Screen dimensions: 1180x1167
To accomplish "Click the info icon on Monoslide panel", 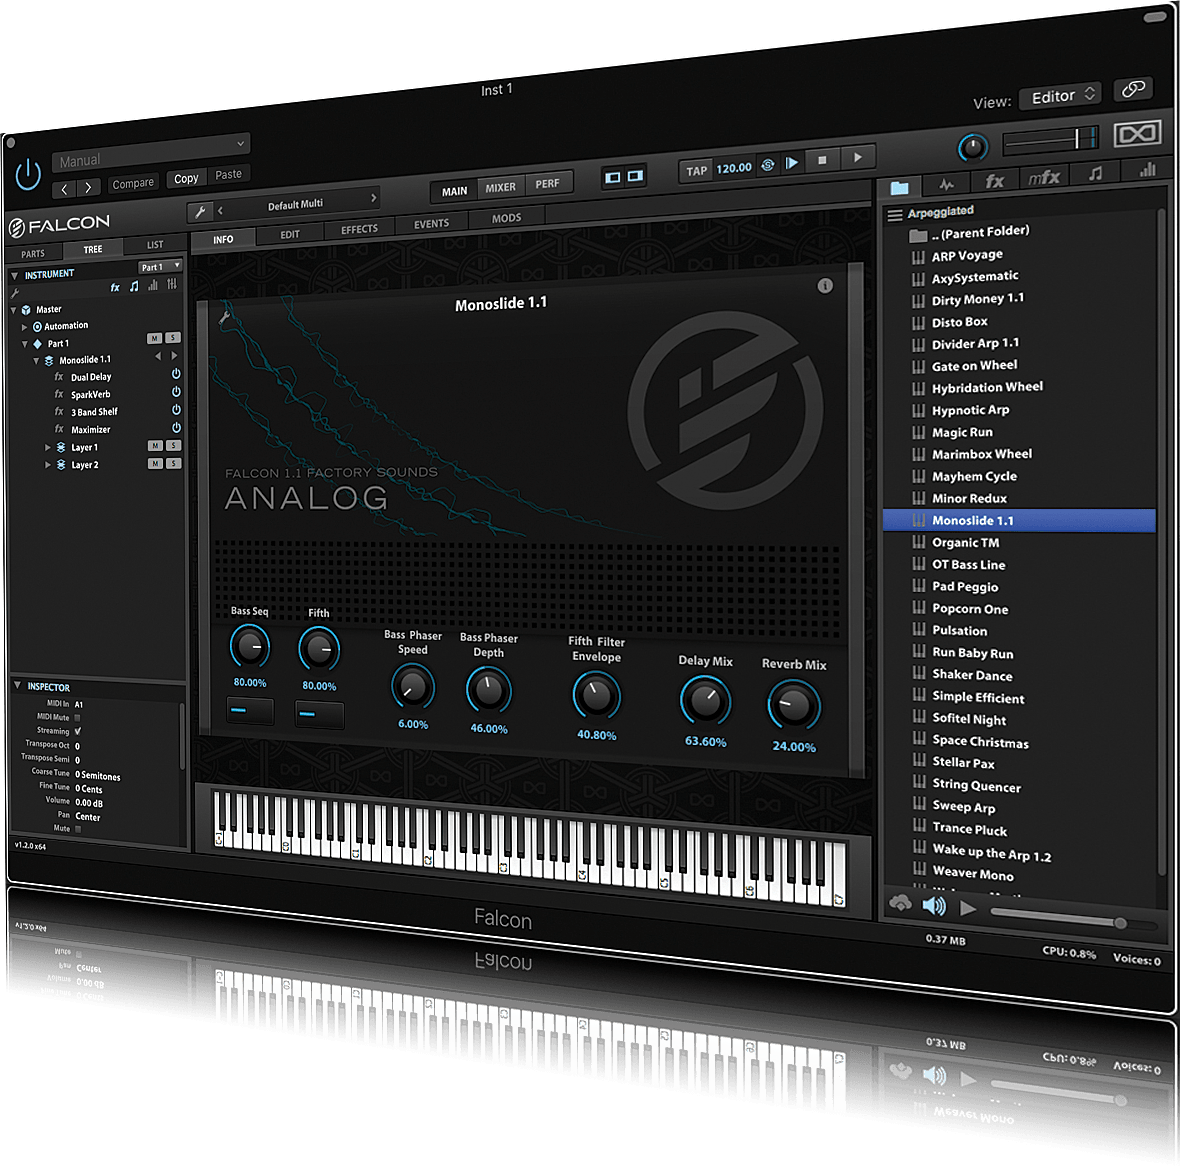I will (x=825, y=286).
